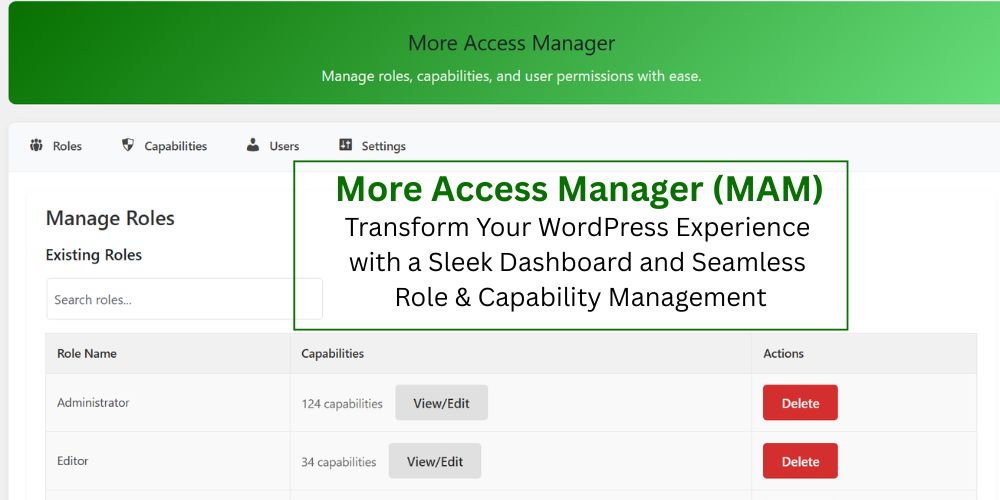1000x500 pixels.
Task: View/Edit Editor capabilities
Action: coord(435,461)
